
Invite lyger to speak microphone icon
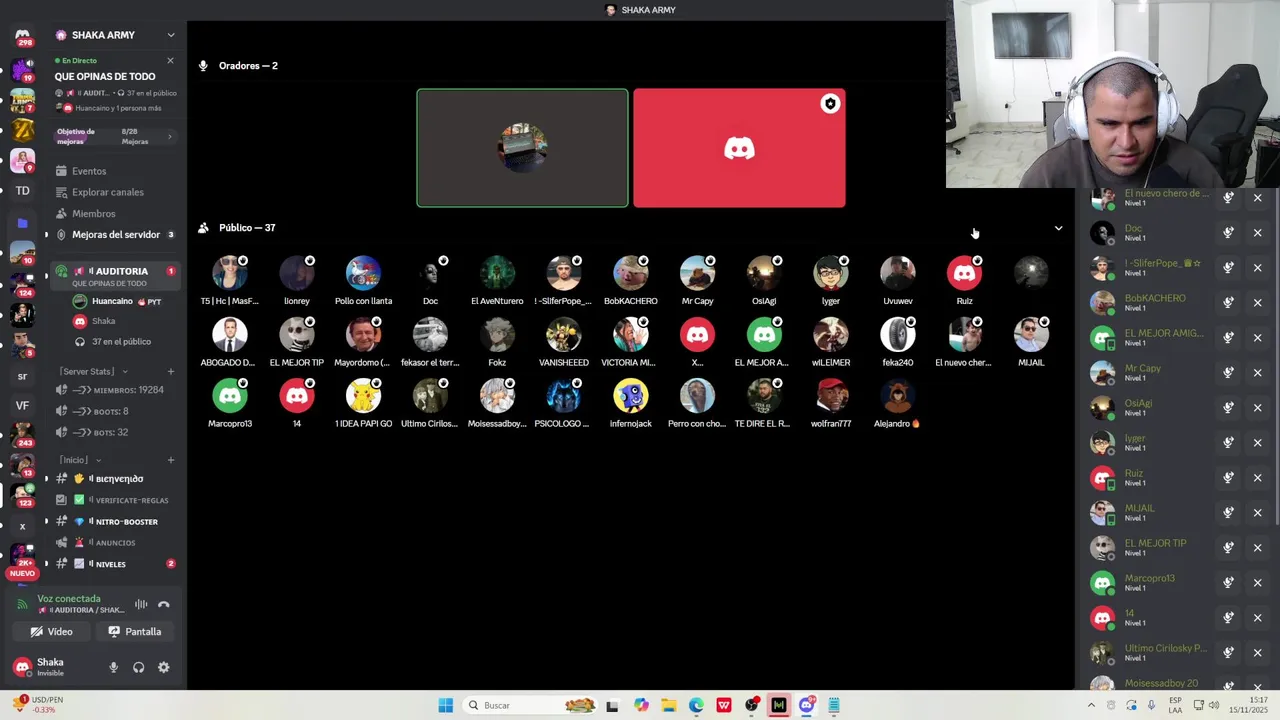tap(1228, 443)
